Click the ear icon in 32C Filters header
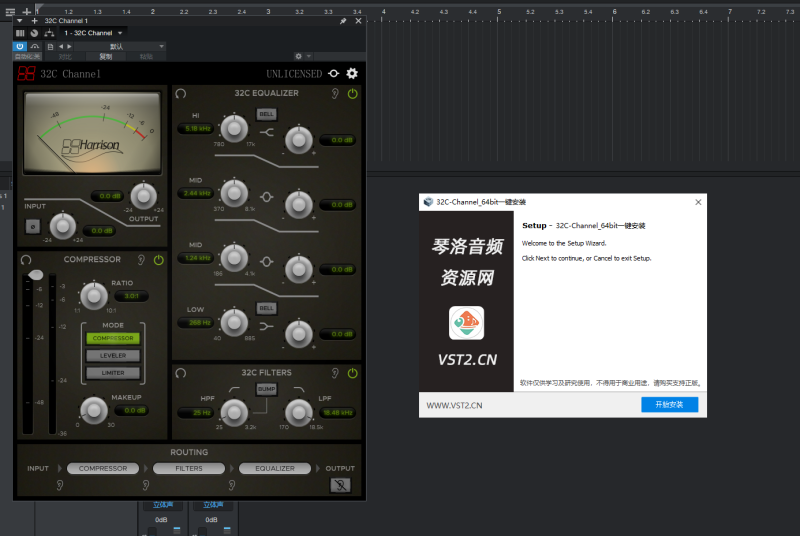Screen dimensions: 800x536 [x=336, y=373]
